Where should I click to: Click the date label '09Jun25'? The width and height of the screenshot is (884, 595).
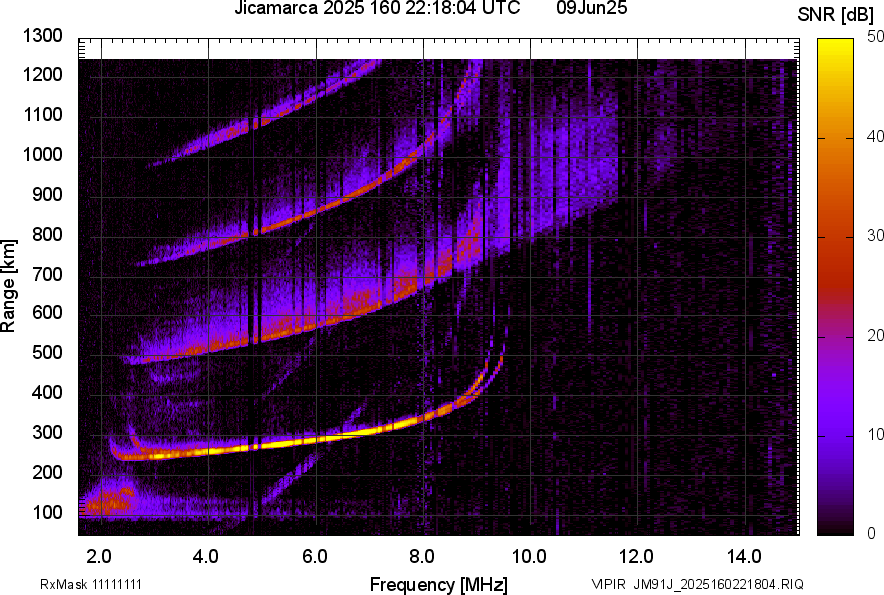pos(591,8)
